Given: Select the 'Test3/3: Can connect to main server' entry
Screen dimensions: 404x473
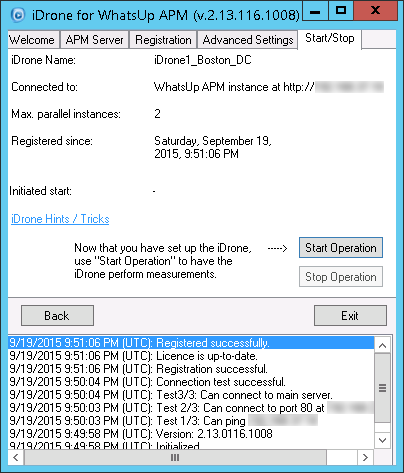Looking at the screenshot, I should [x=191, y=395].
